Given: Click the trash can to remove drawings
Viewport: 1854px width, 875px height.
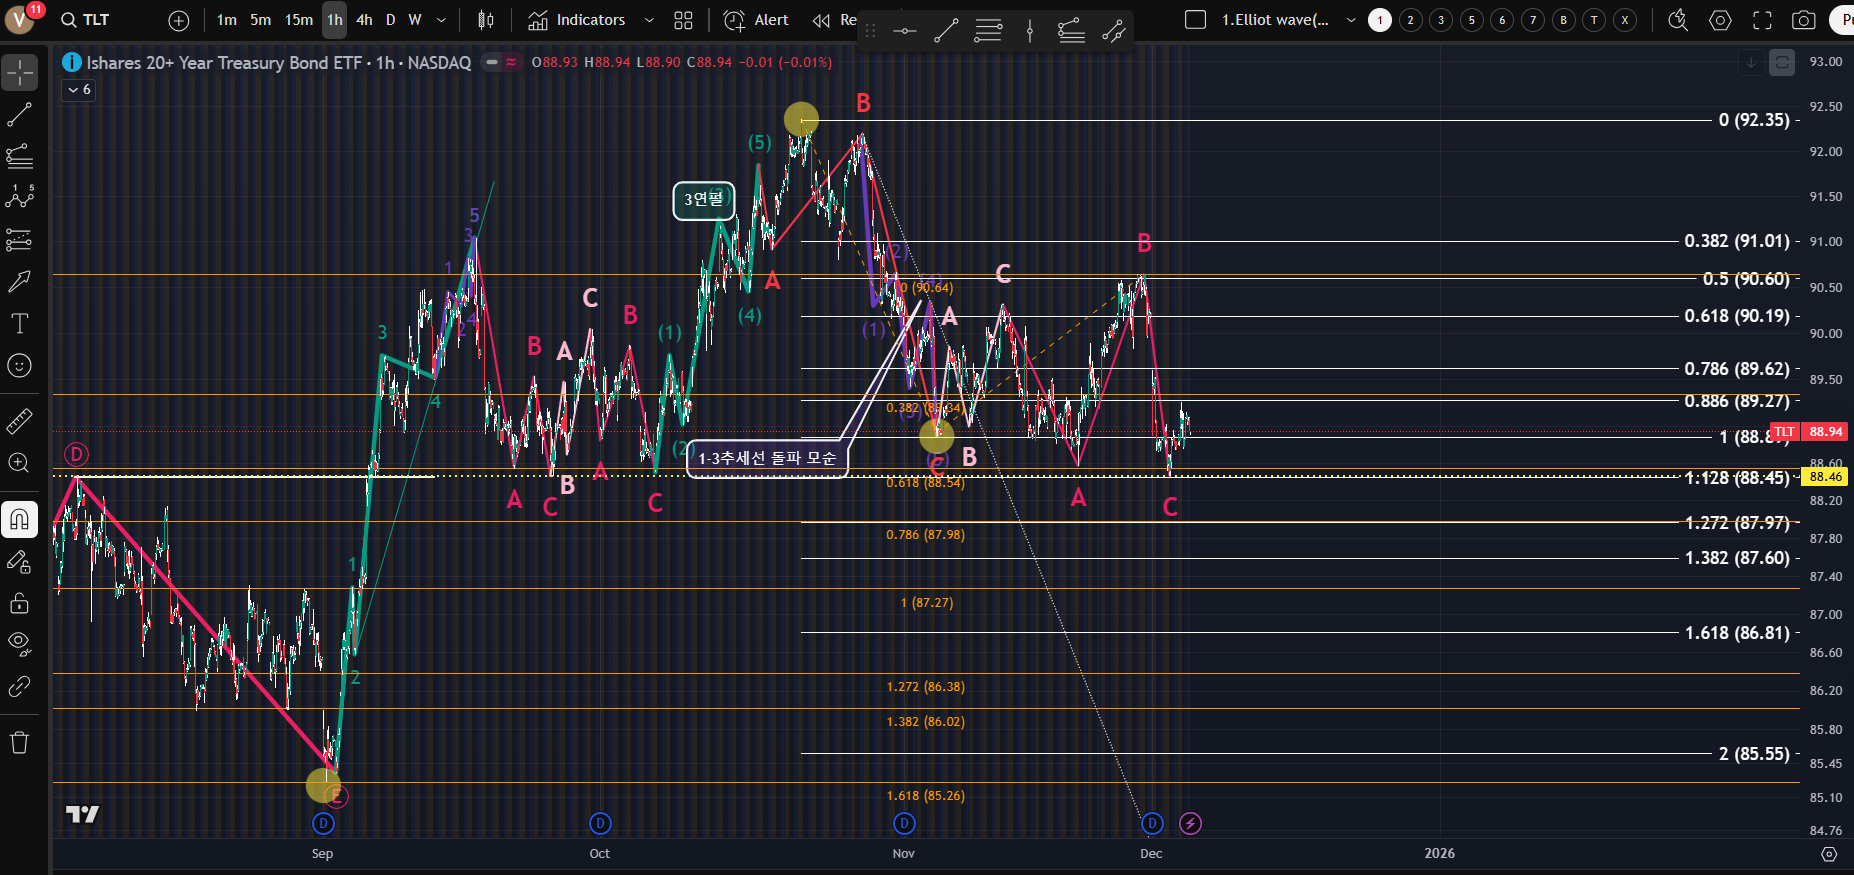Looking at the screenshot, I should (x=20, y=742).
